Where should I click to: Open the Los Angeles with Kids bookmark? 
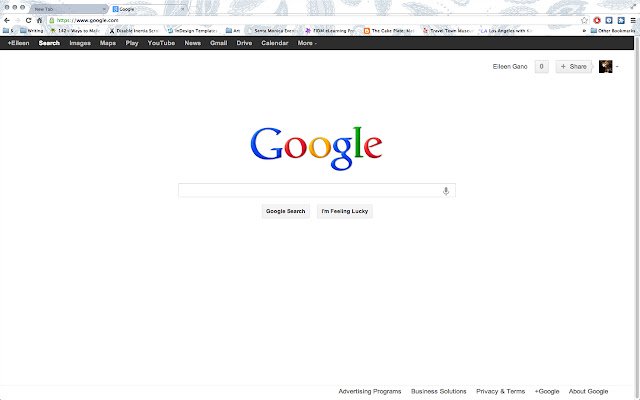click(507, 31)
